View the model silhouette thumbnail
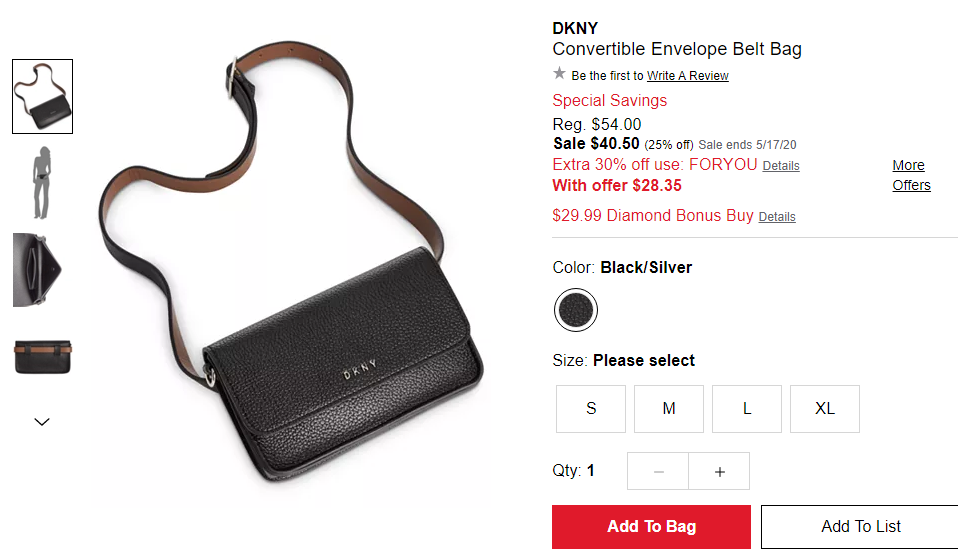Viewport: 958px width, 556px height. [42, 183]
